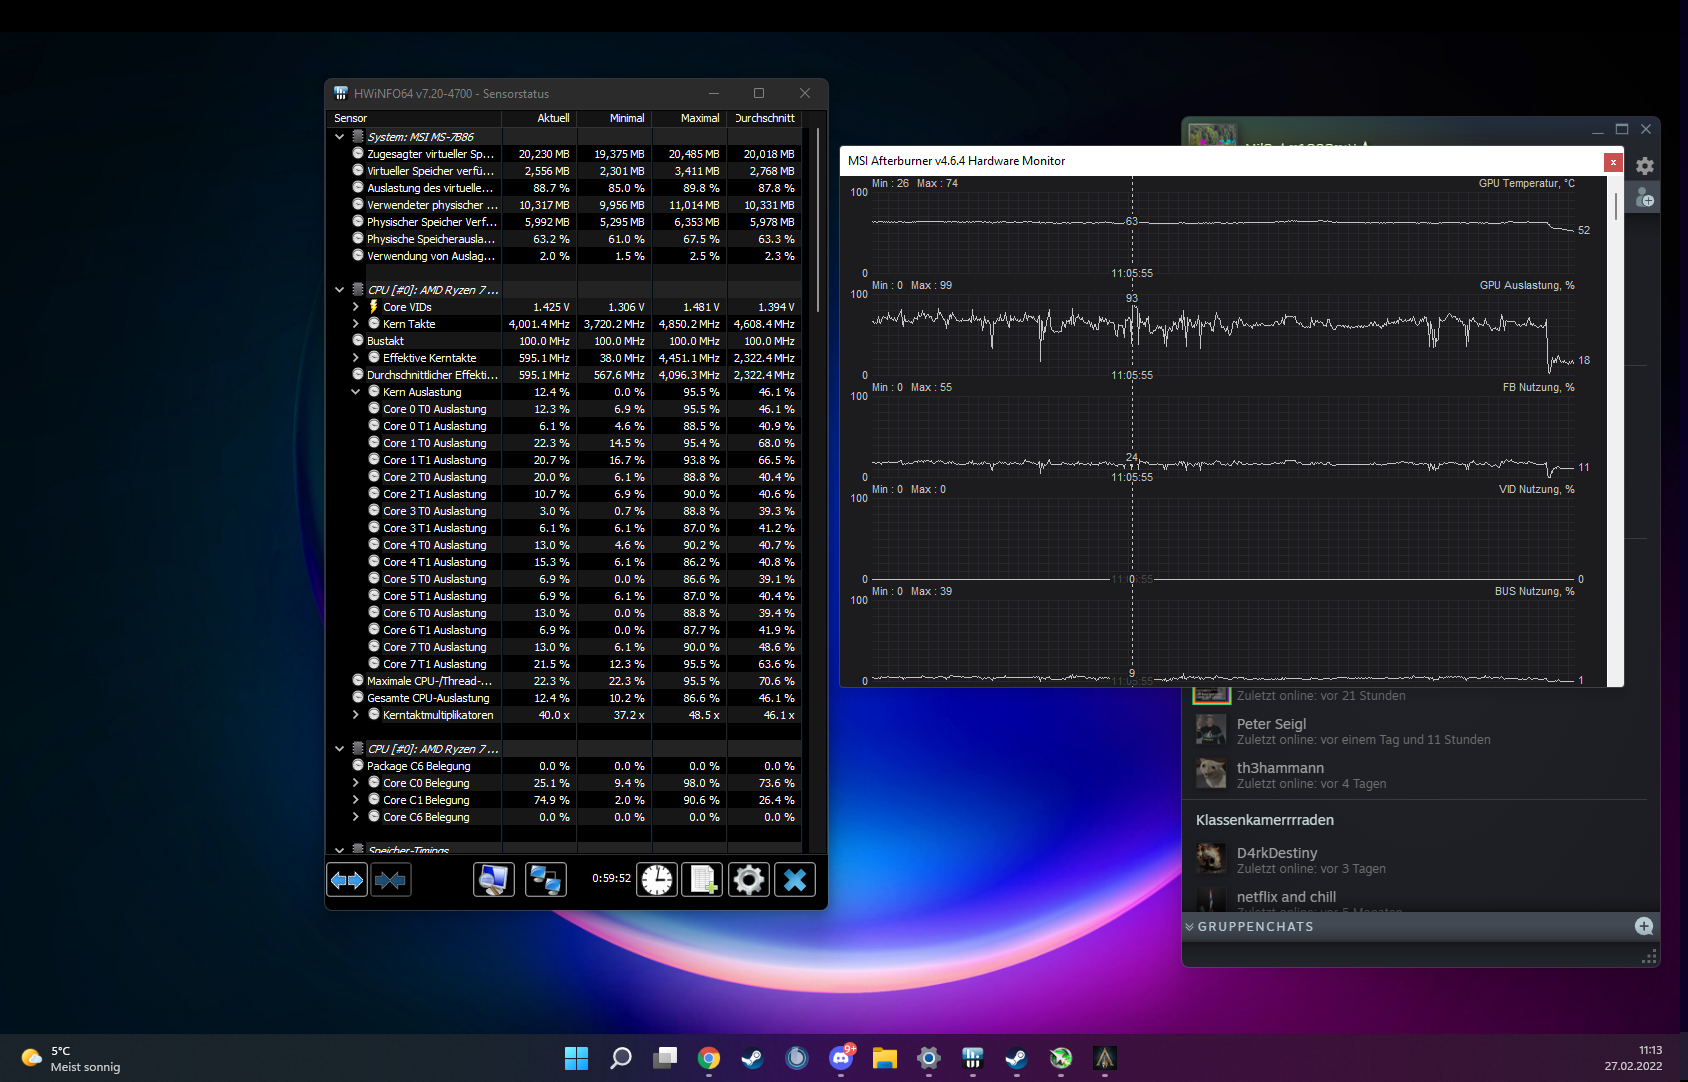Viewport: 1688px width, 1082px height.
Task: Select the Core 7 T1 Auslastung row
Action: (565, 664)
